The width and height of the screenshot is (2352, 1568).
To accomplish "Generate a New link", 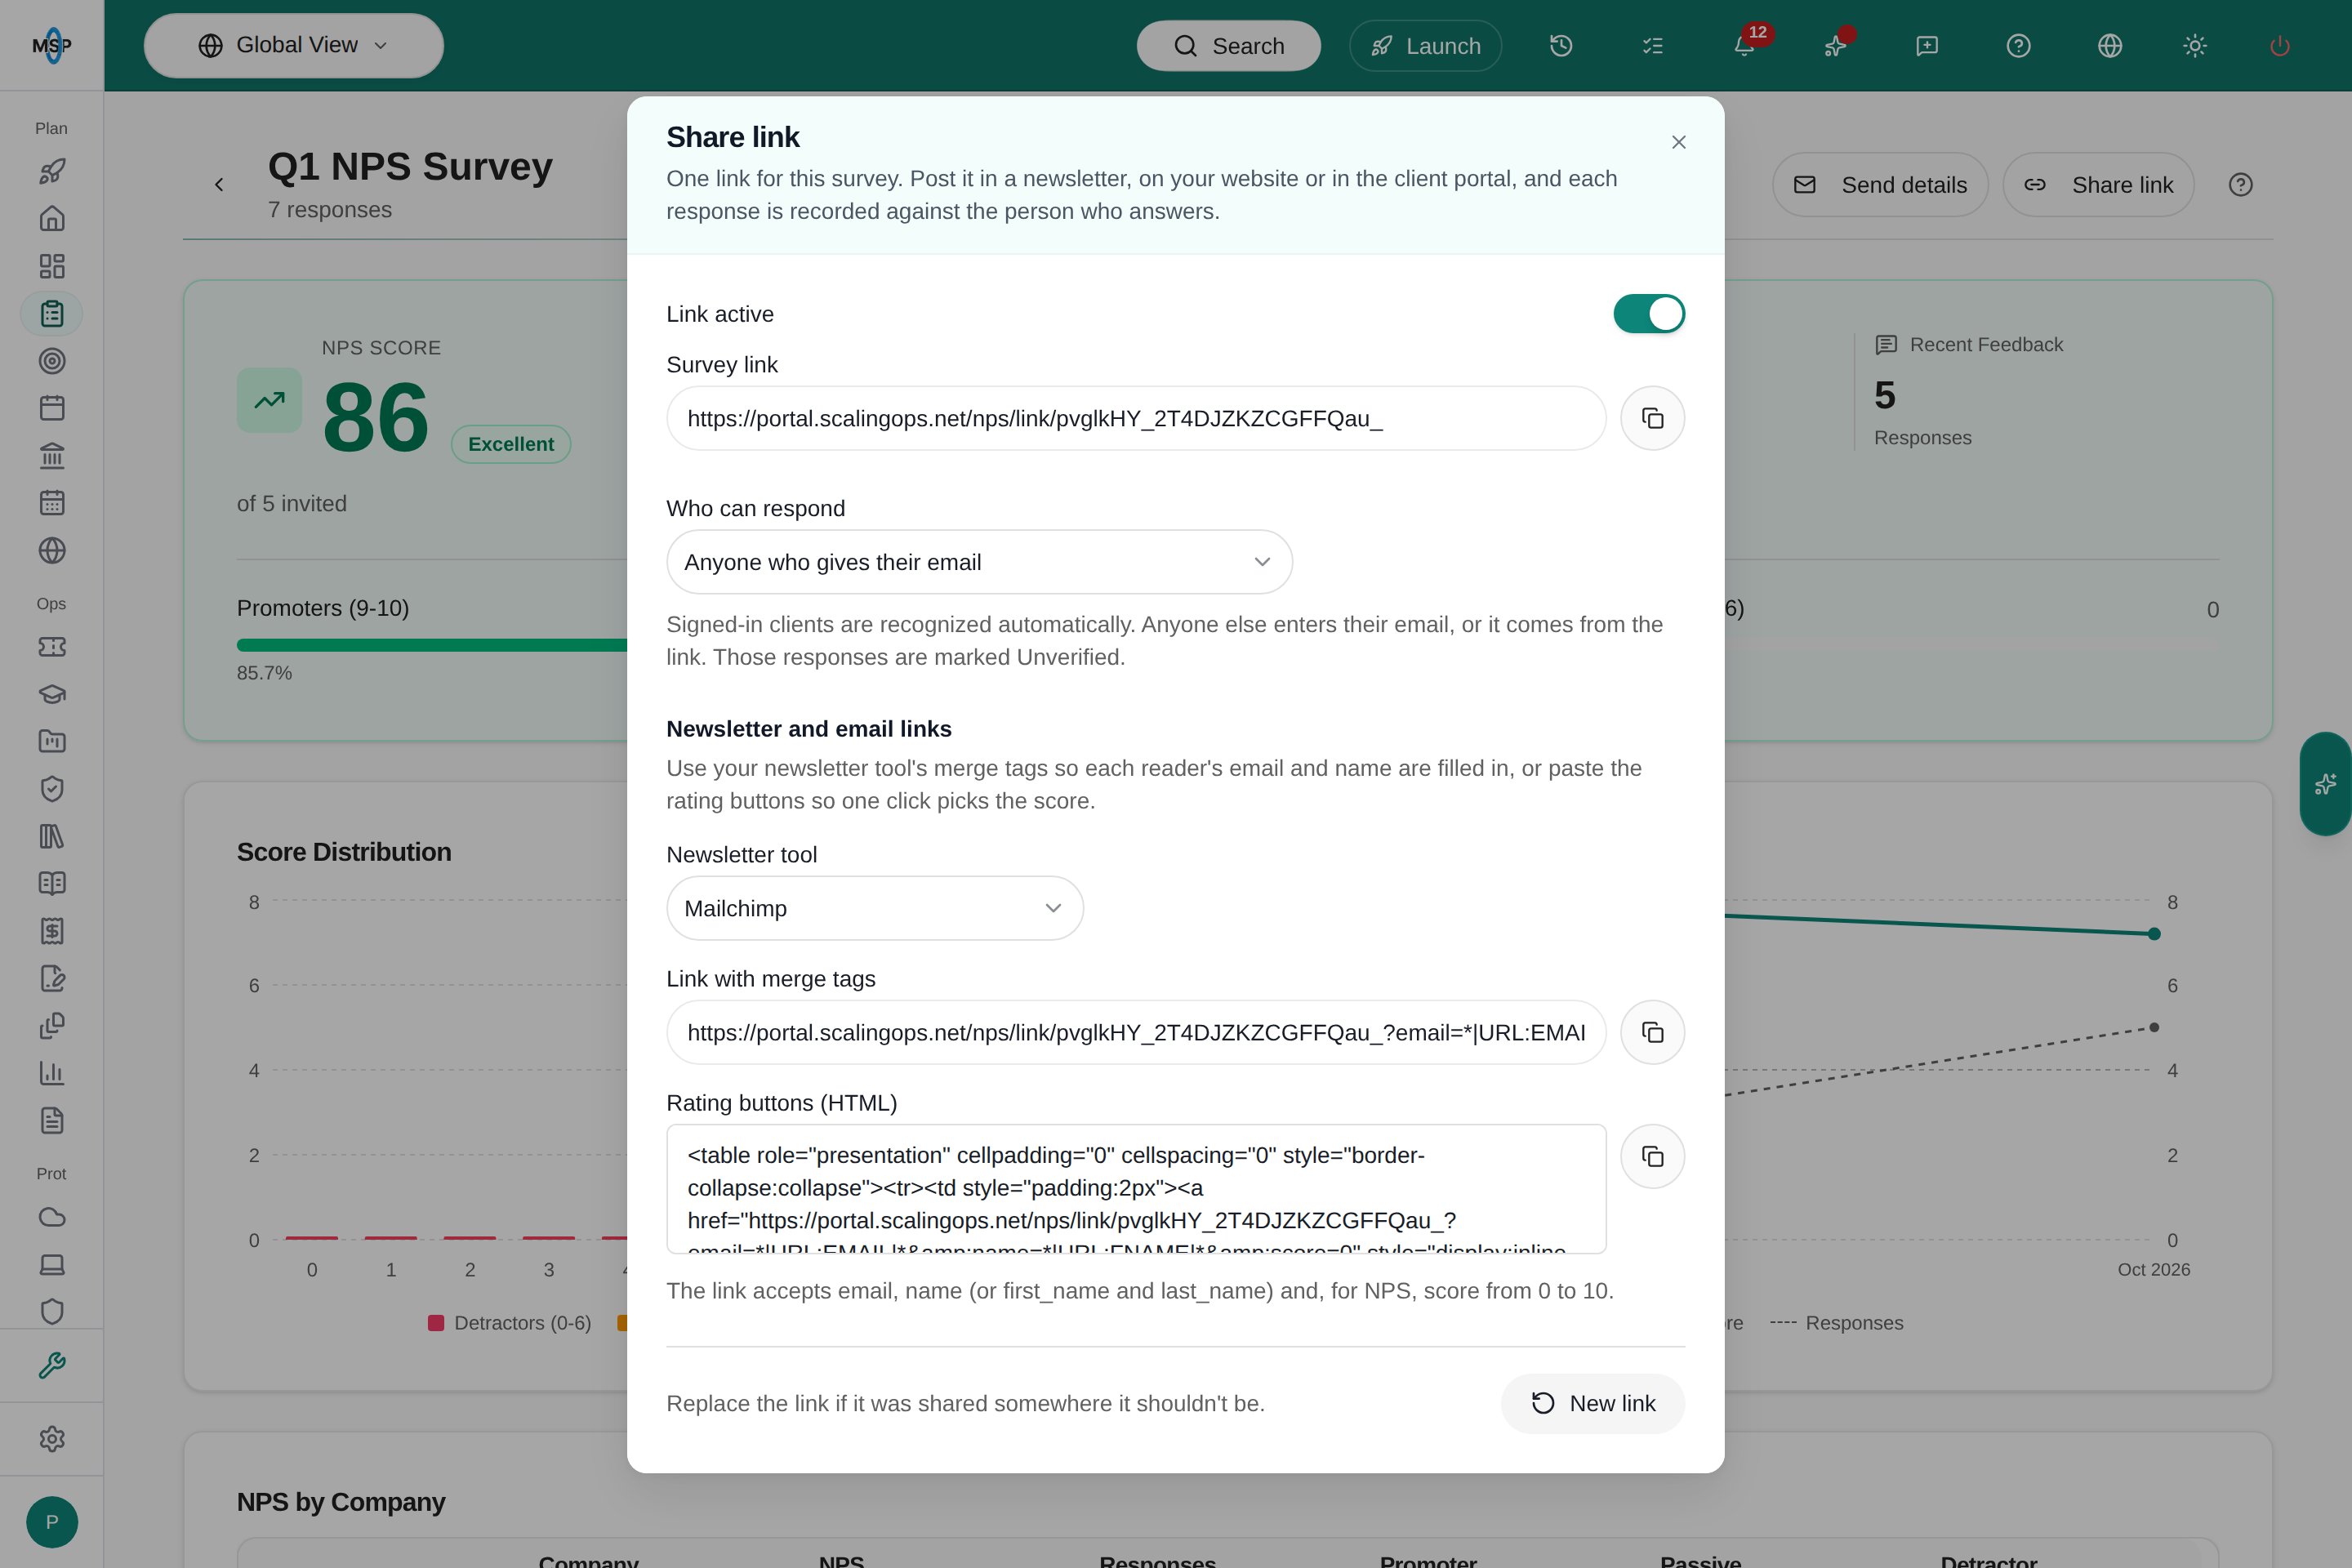I will [x=1592, y=1403].
